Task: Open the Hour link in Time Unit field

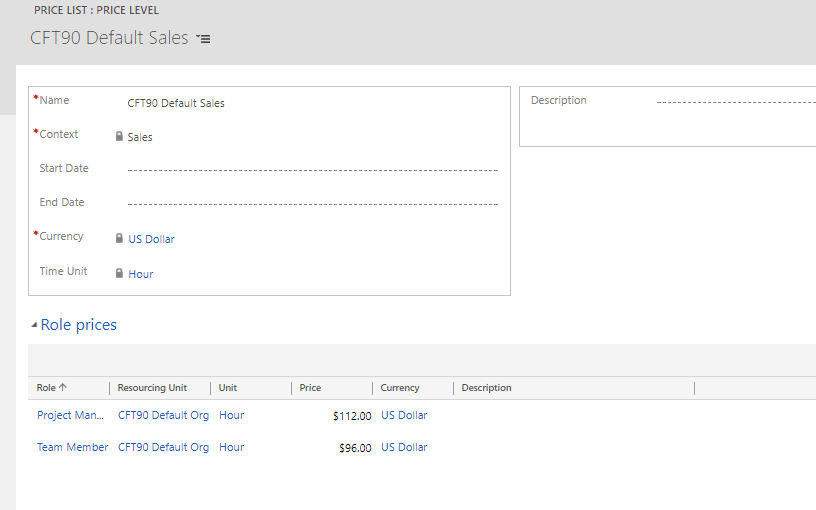Action: (x=141, y=274)
